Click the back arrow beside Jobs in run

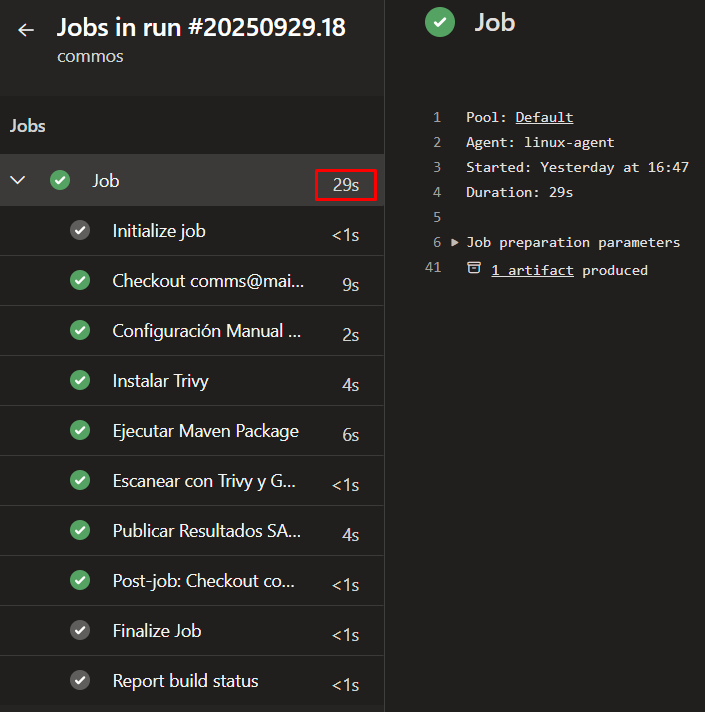(x=26, y=30)
